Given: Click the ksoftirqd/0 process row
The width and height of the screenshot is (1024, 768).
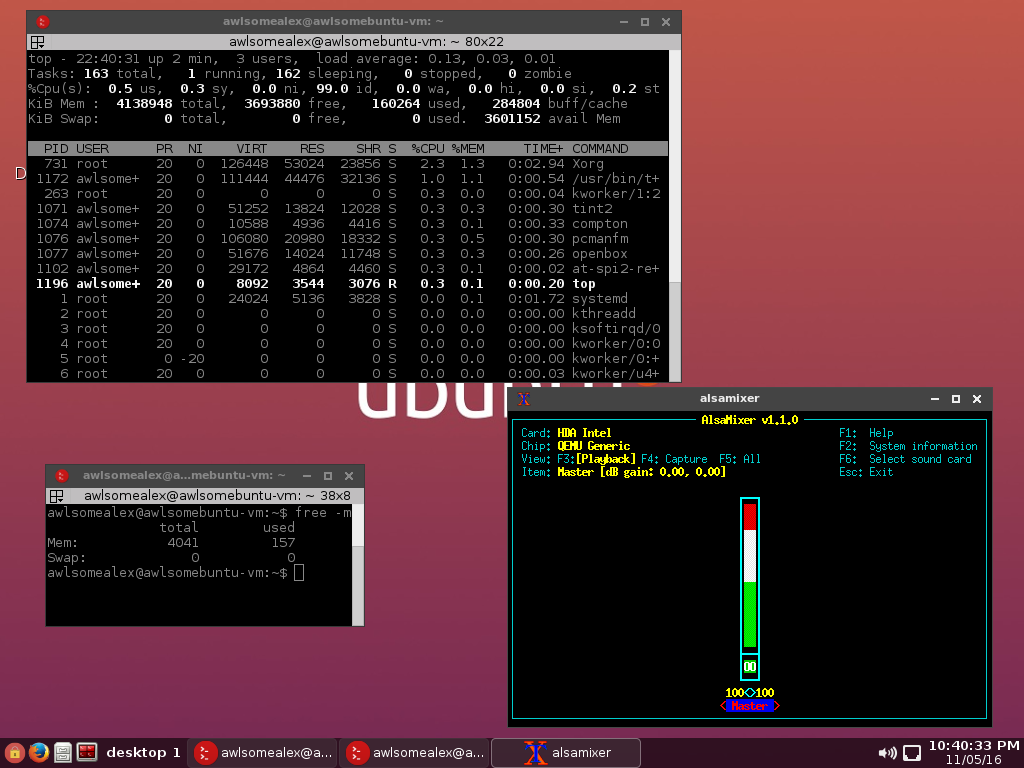Looking at the screenshot, I should (347, 329).
